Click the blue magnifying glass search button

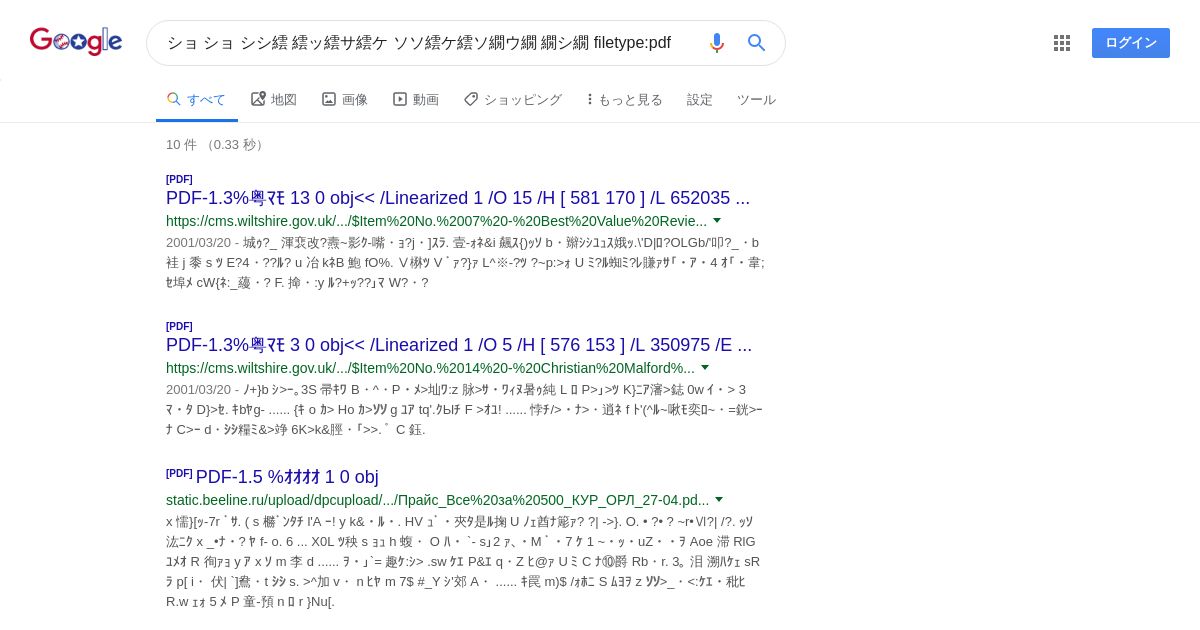point(757,43)
